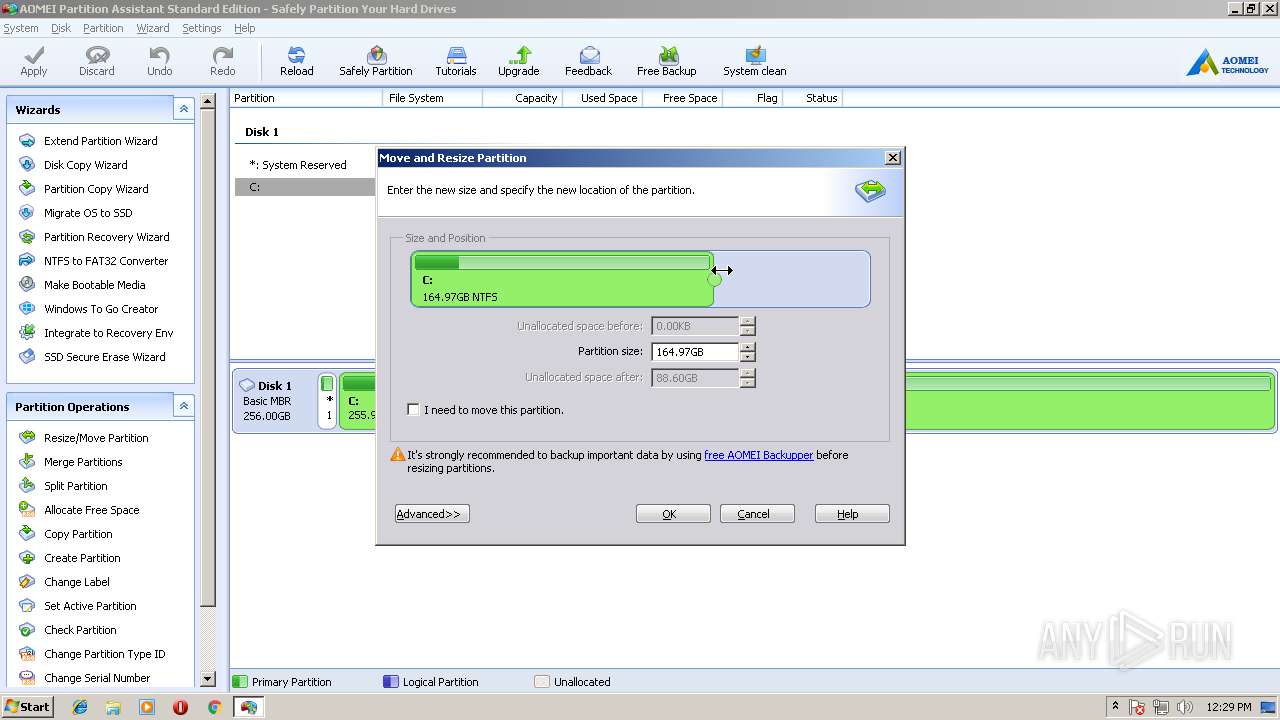Screen dimensions: 1280x720
Task: Select the Resize/Move Partition operation
Action: click(96, 438)
